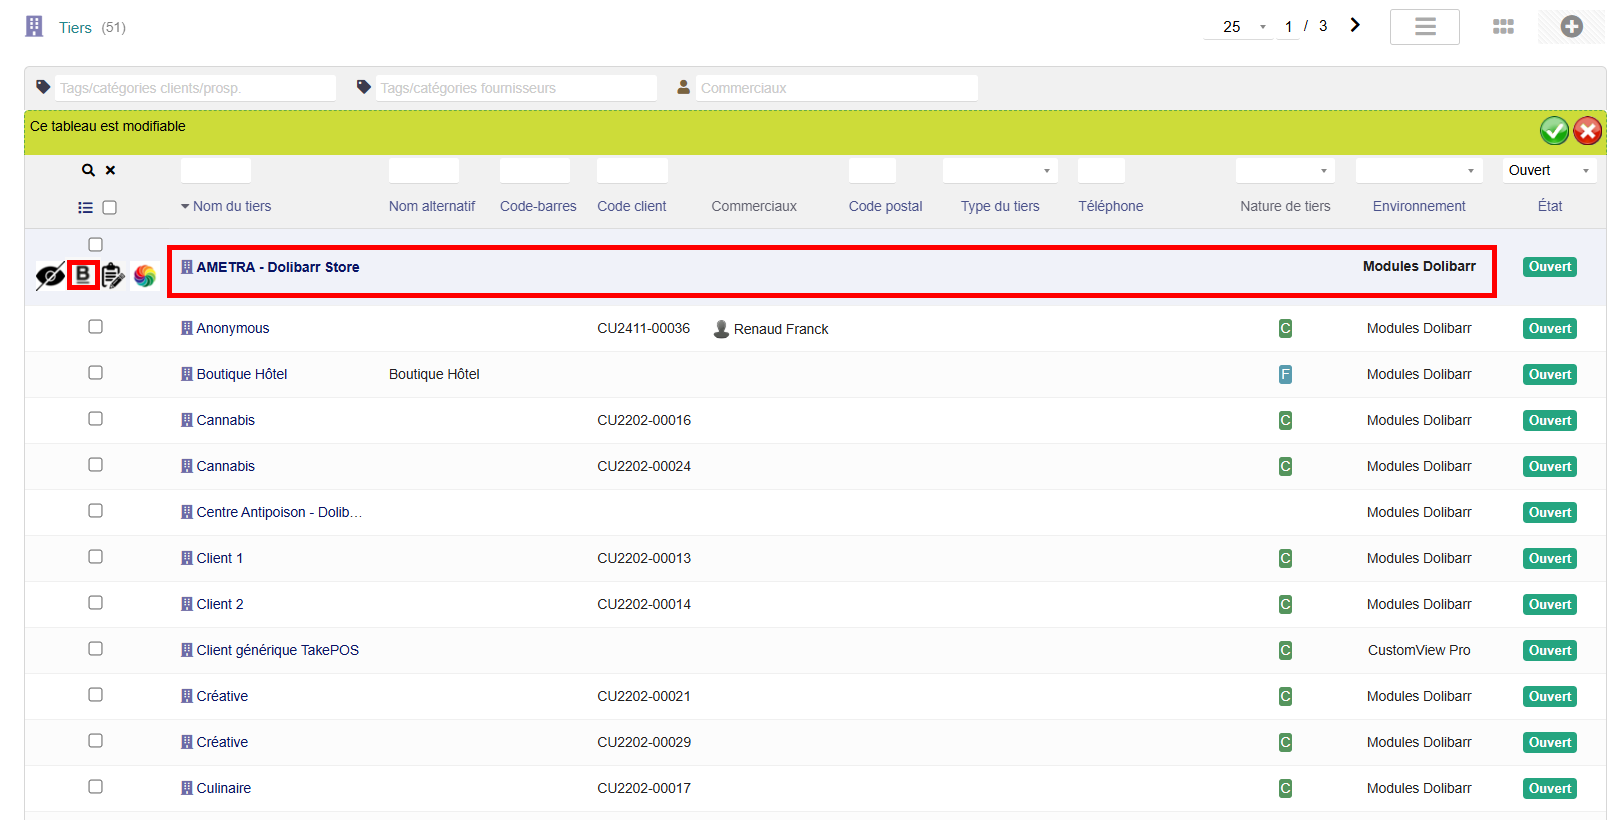Click the red X cancel icon

[1587, 131]
